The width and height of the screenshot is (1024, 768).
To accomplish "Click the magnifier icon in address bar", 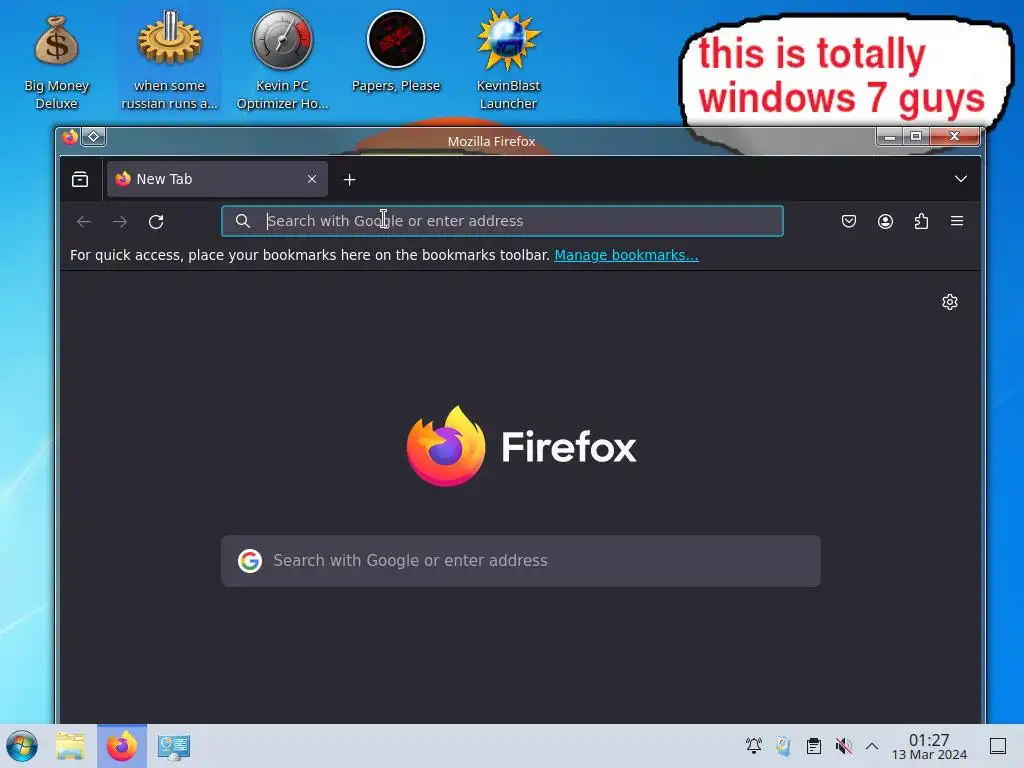I will pos(242,221).
